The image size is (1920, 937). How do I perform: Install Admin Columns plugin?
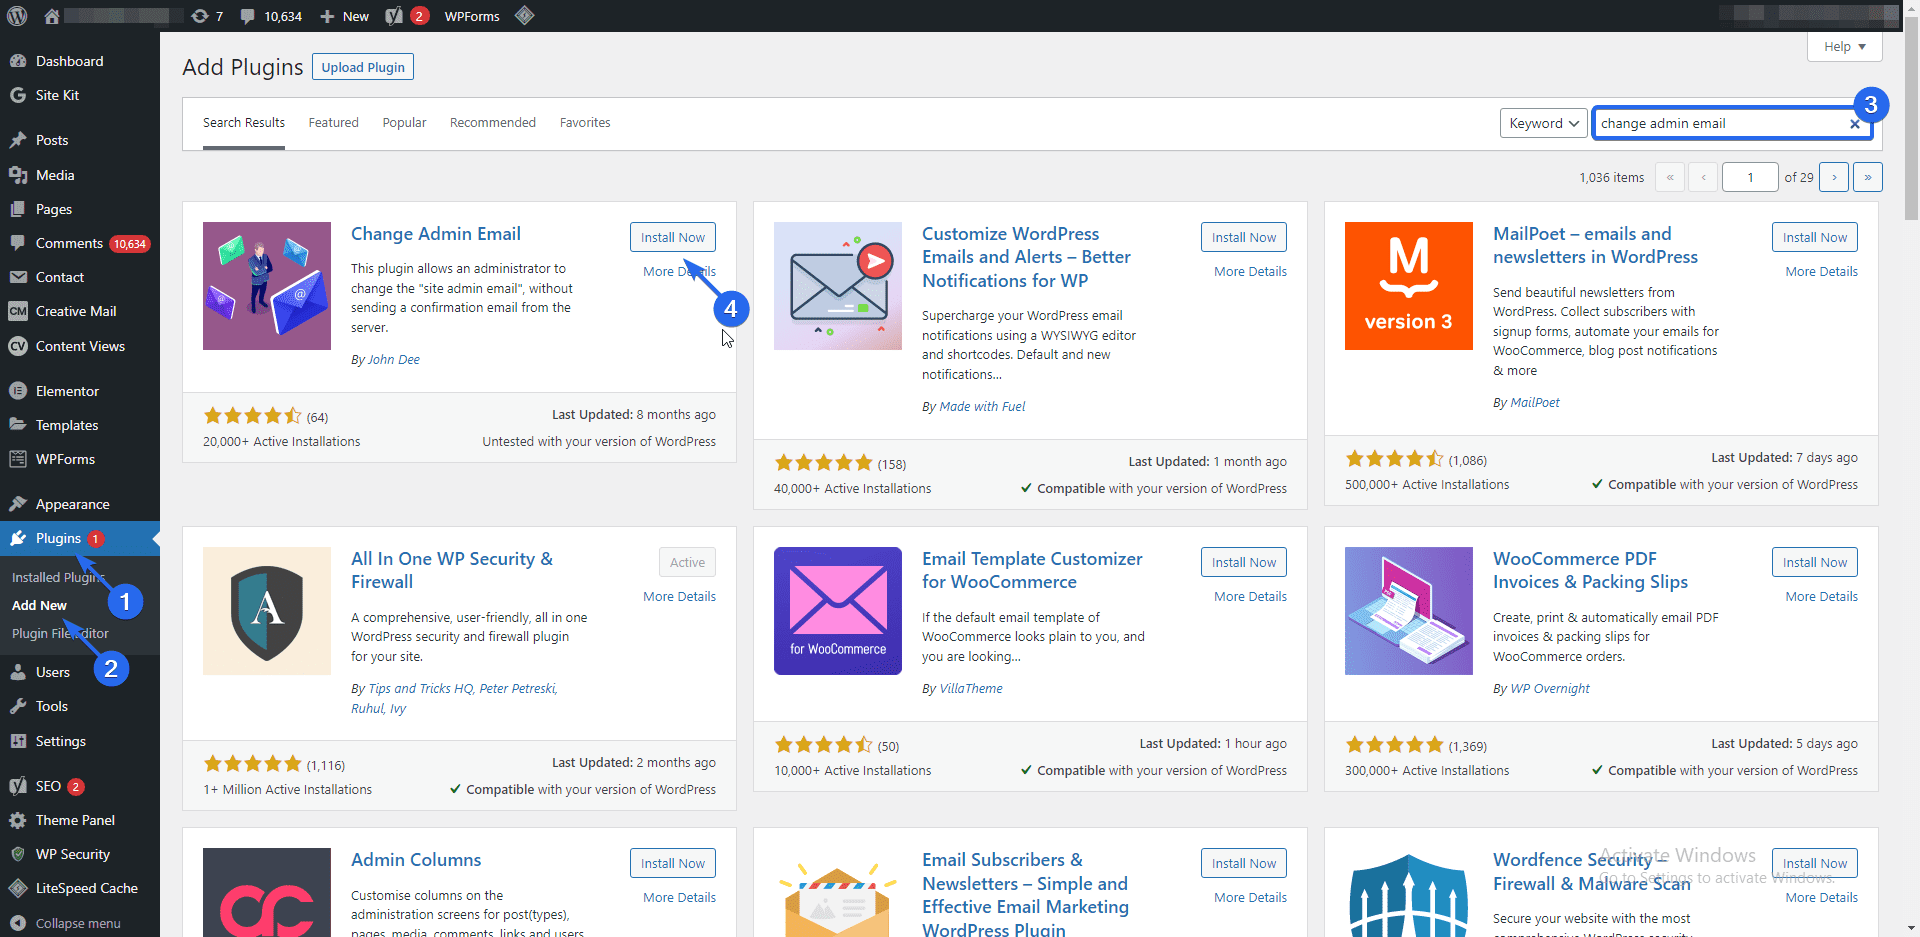pyautogui.click(x=673, y=863)
